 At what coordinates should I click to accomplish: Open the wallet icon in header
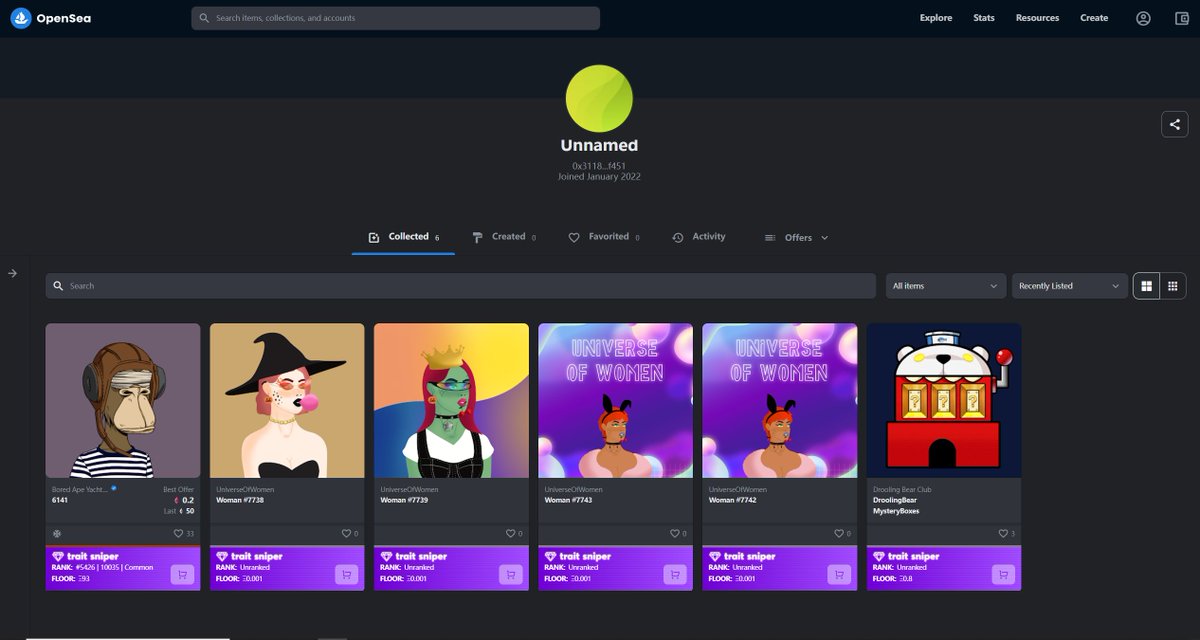pyautogui.click(x=1181, y=18)
